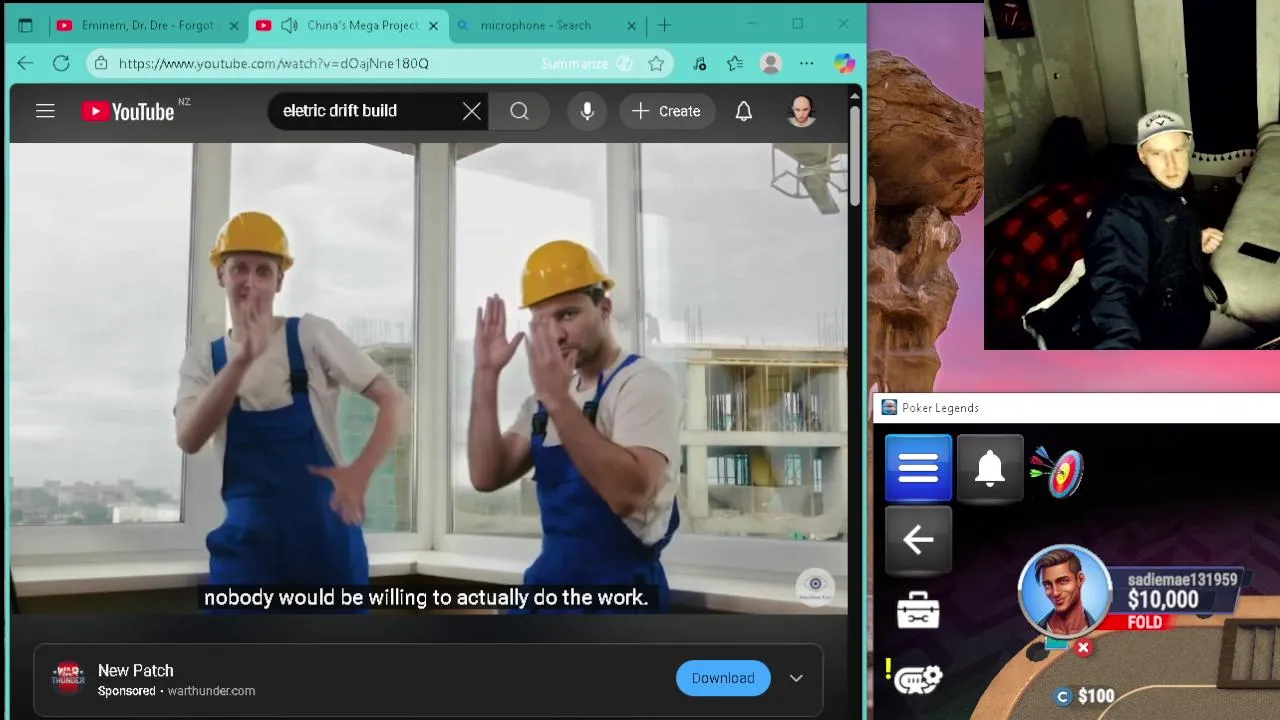This screenshot has width=1280, height=720.
Task: Open the Poker Legends dartboard missions icon
Action: [1058, 470]
